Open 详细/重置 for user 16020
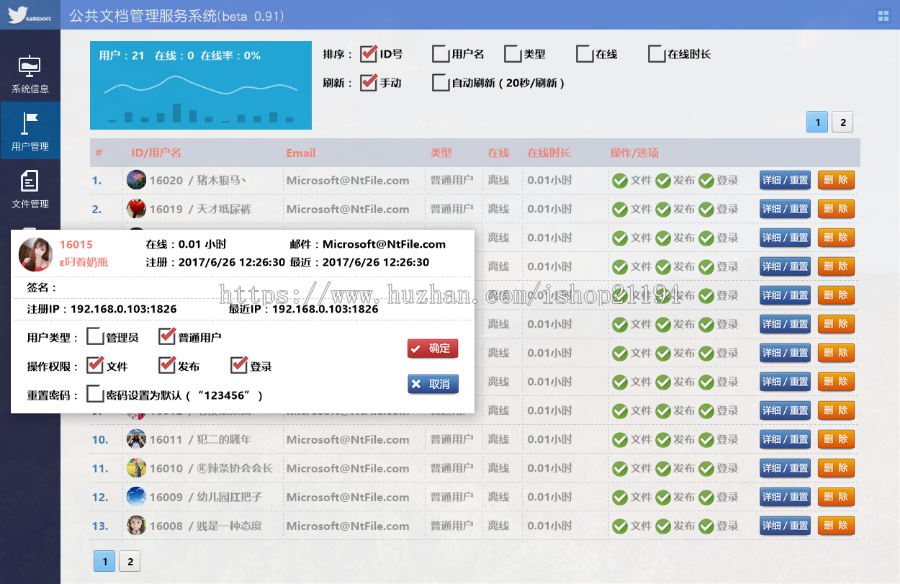The image size is (900, 584). (x=785, y=180)
